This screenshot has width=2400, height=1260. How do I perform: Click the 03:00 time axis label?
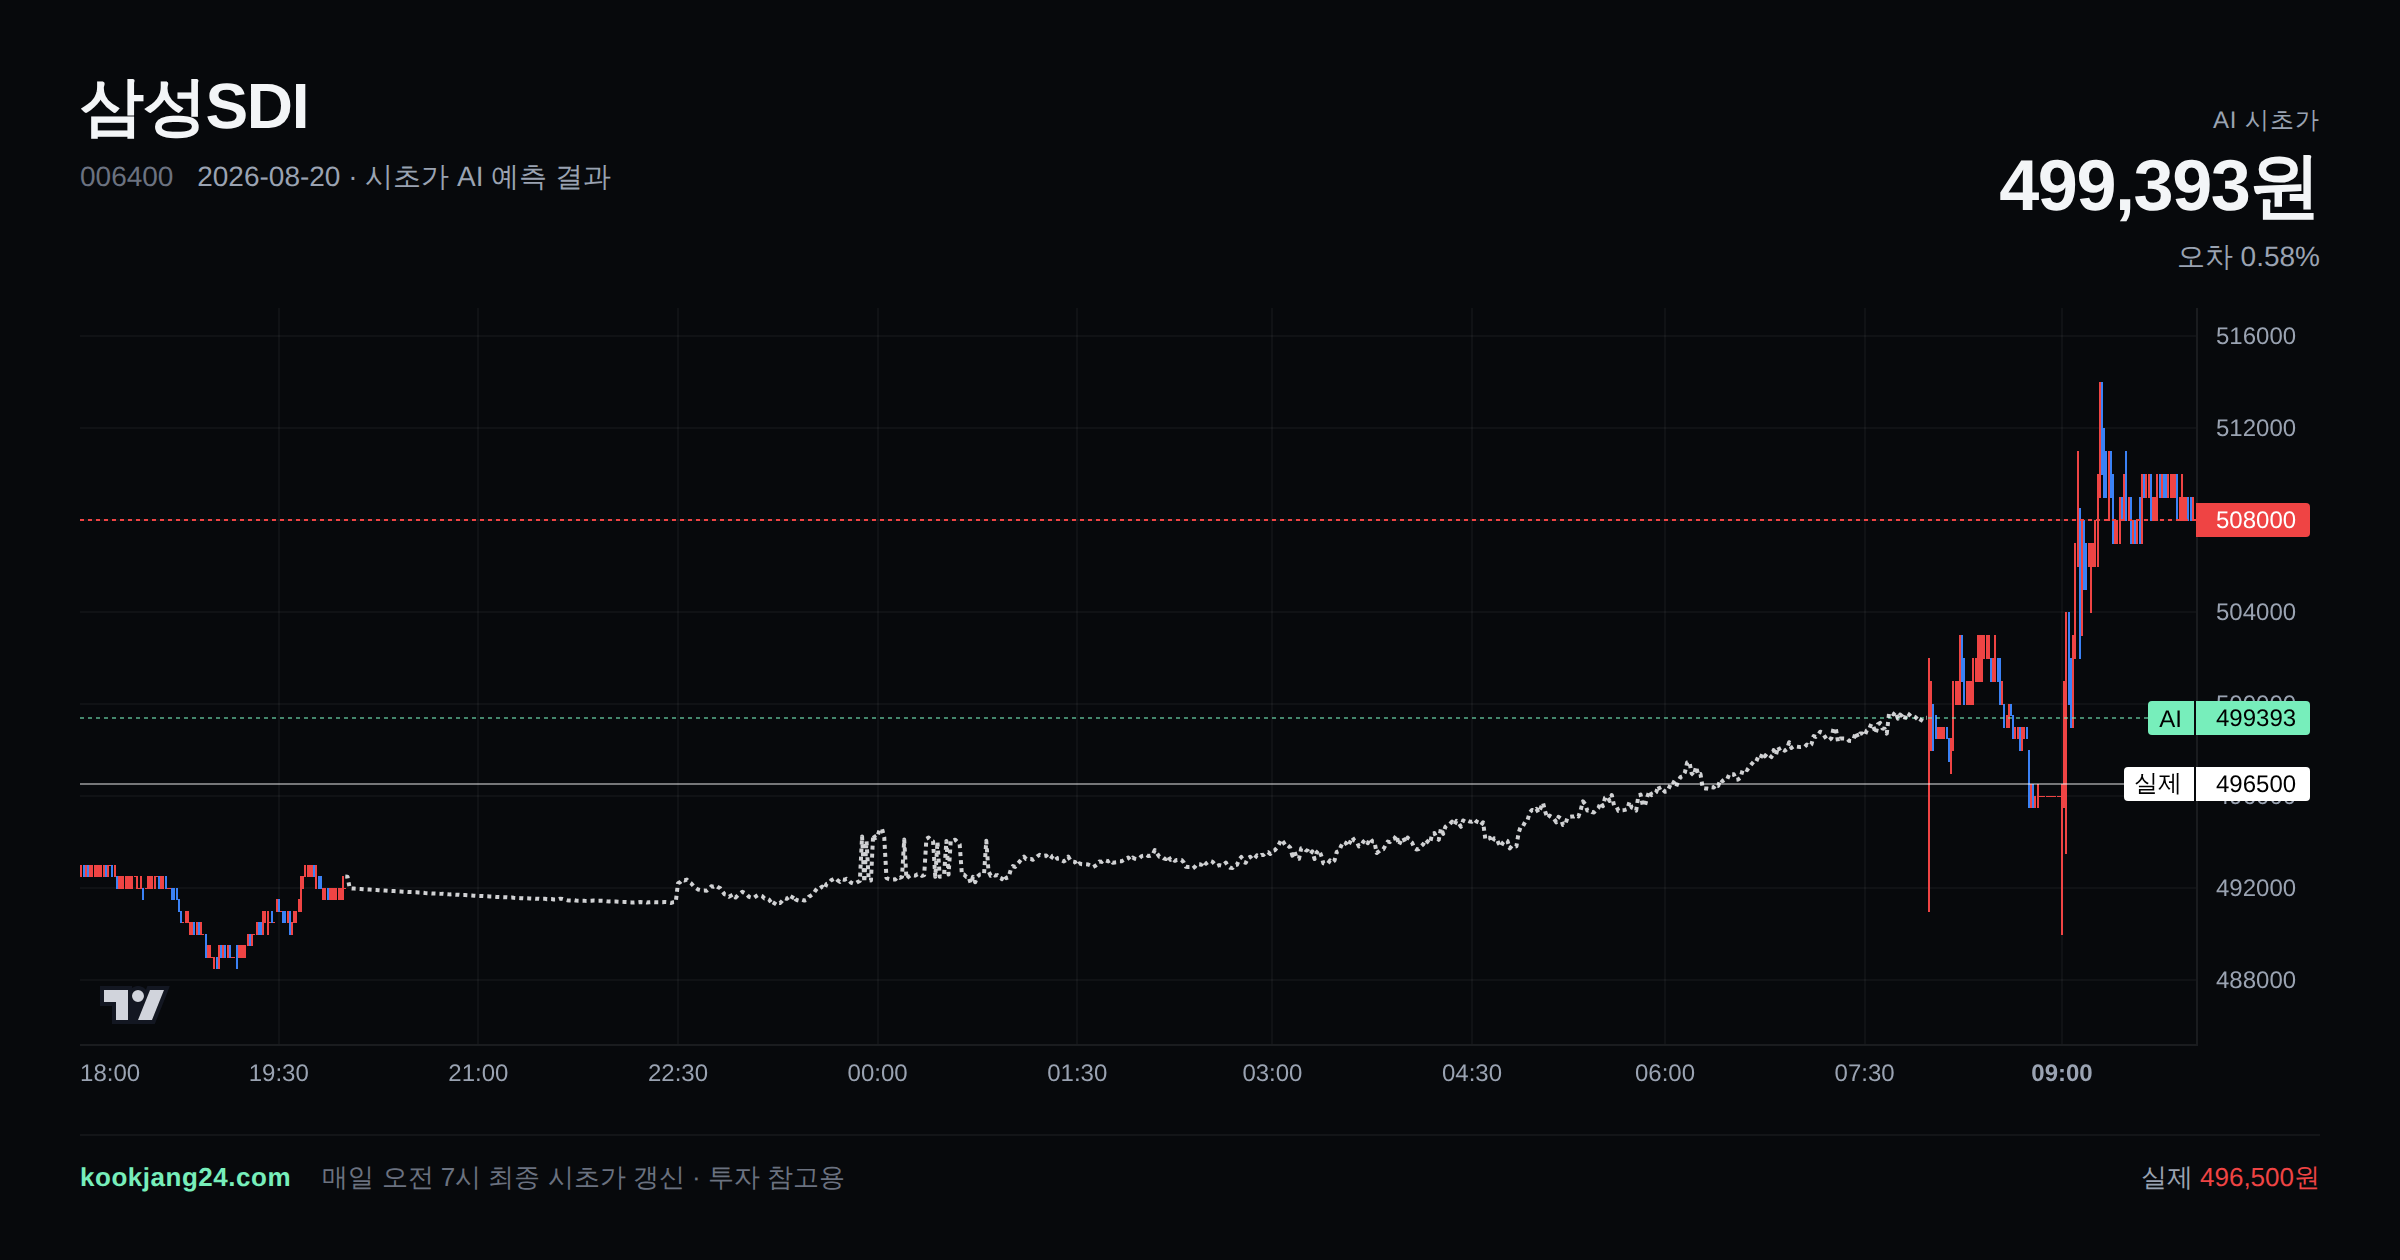pyautogui.click(x=1272, y=1073)
